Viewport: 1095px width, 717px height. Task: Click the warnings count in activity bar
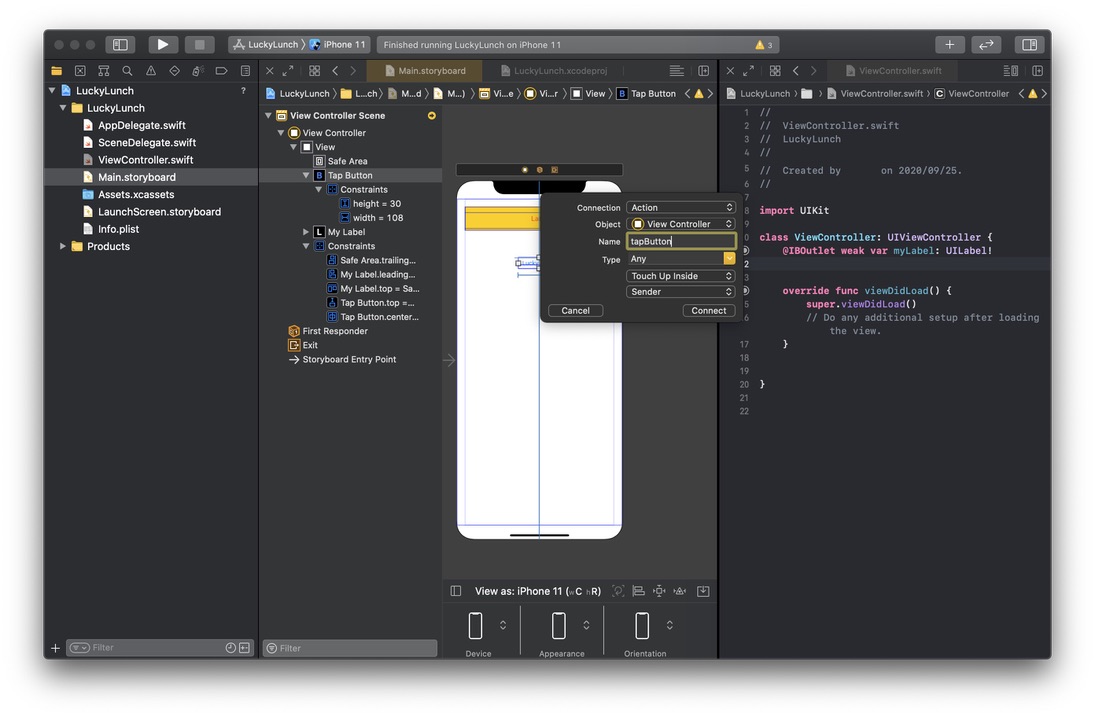point(763,45)
